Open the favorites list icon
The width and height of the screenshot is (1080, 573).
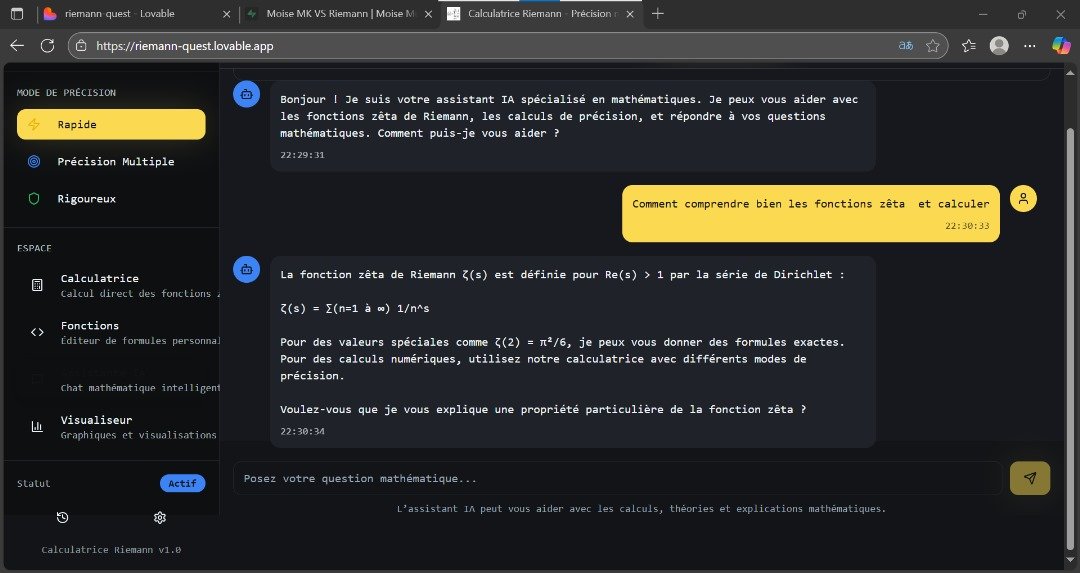pyautogui.click(x=968, y=45)
